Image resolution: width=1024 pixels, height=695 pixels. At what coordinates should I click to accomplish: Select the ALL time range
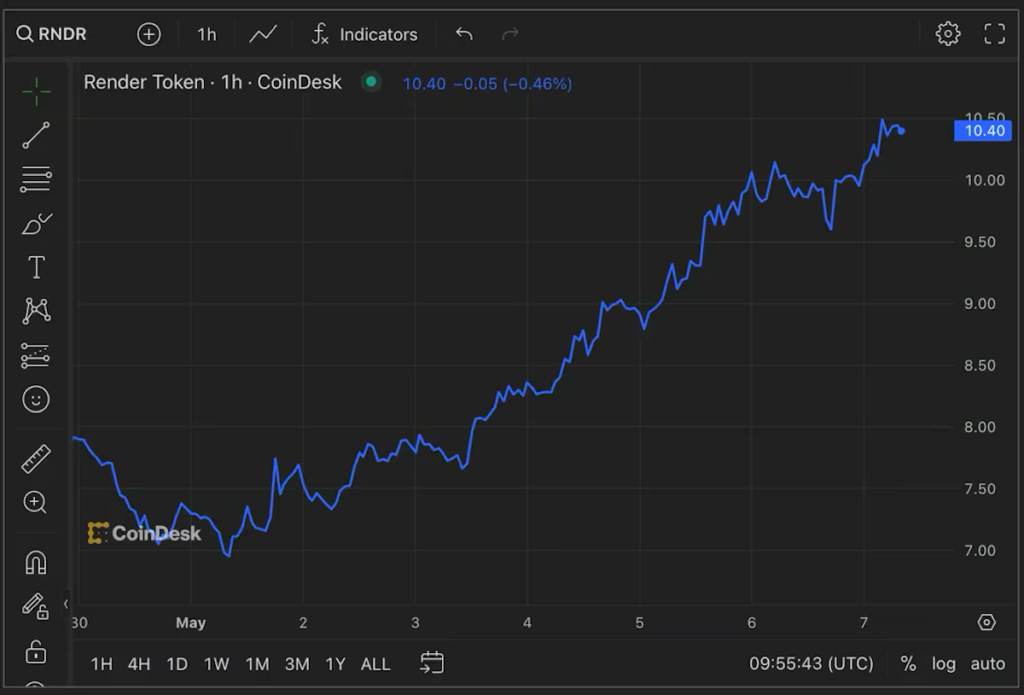pyautogui.click(x=376, y=664)
